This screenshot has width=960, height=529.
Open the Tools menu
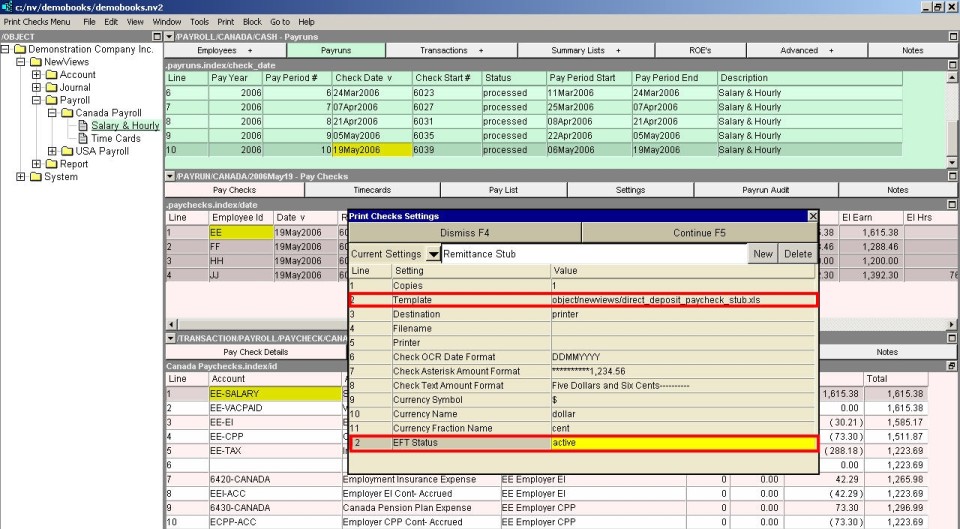point(199,21)
